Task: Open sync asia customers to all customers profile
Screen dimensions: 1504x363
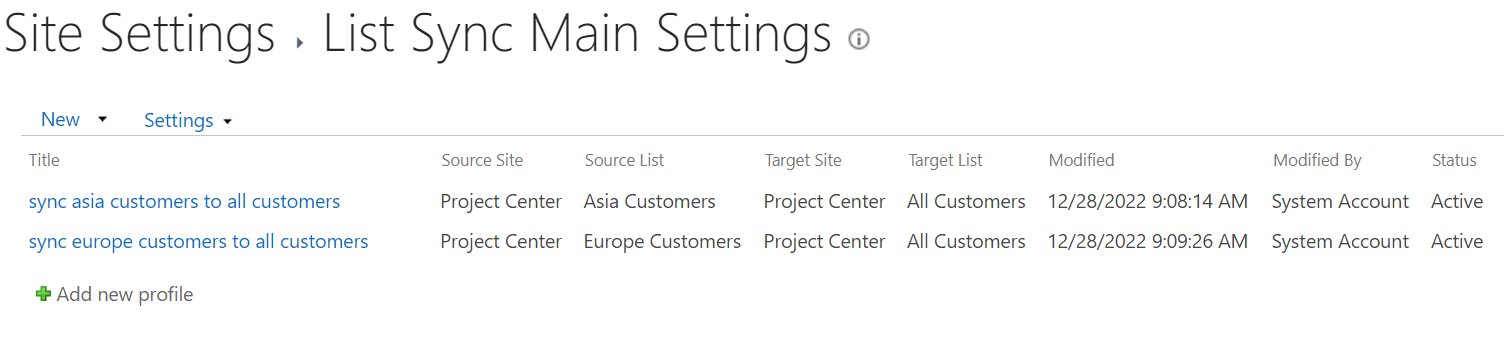Action: click(x=184, y=201)
